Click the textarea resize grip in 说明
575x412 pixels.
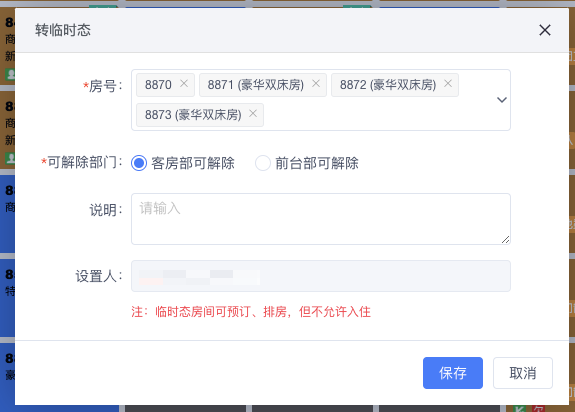click(x=505, y=240)
